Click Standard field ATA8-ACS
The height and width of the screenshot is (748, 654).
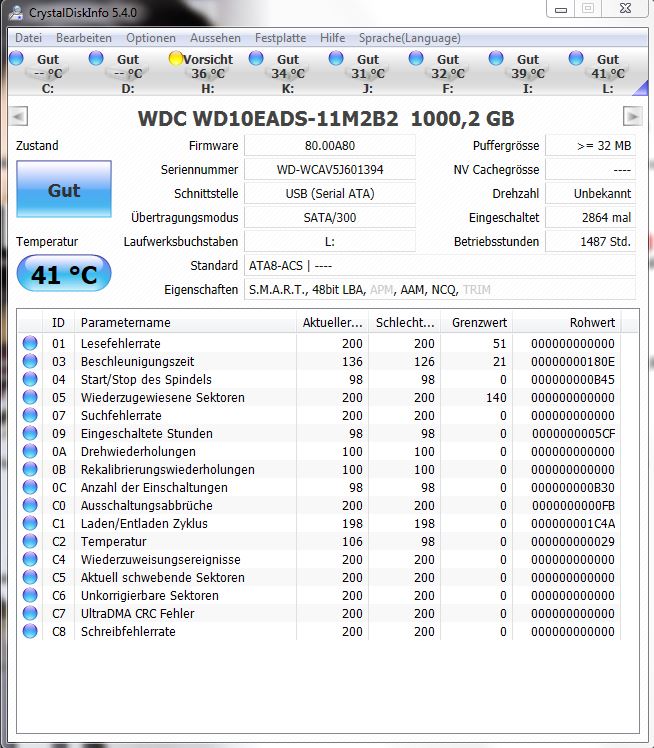click(x=440, y=265)
